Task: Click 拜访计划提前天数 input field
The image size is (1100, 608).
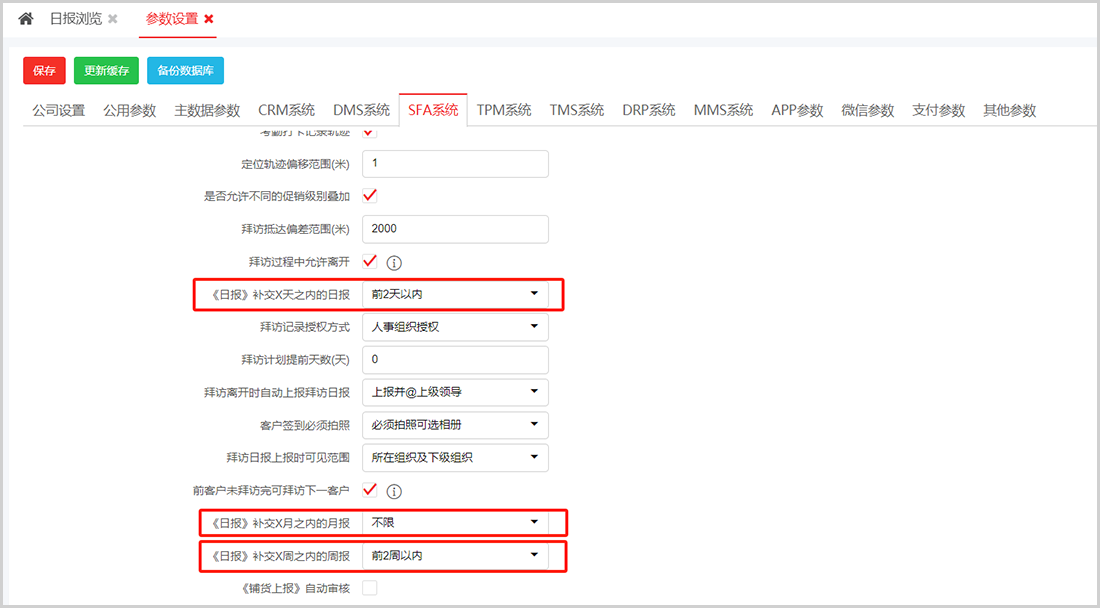Action: pyautogui.click(x=455, y=359)
